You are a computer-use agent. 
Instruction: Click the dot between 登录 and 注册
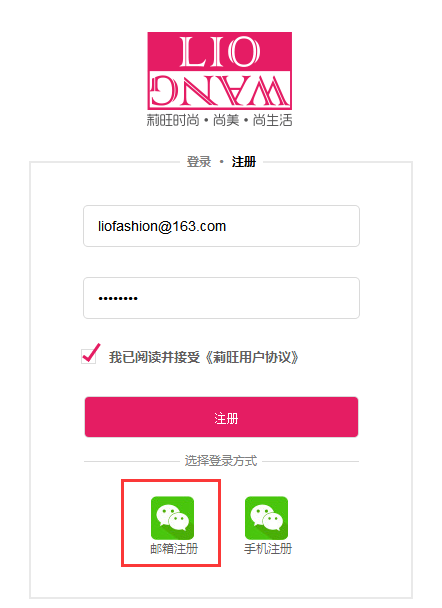[x=222, y=162]
